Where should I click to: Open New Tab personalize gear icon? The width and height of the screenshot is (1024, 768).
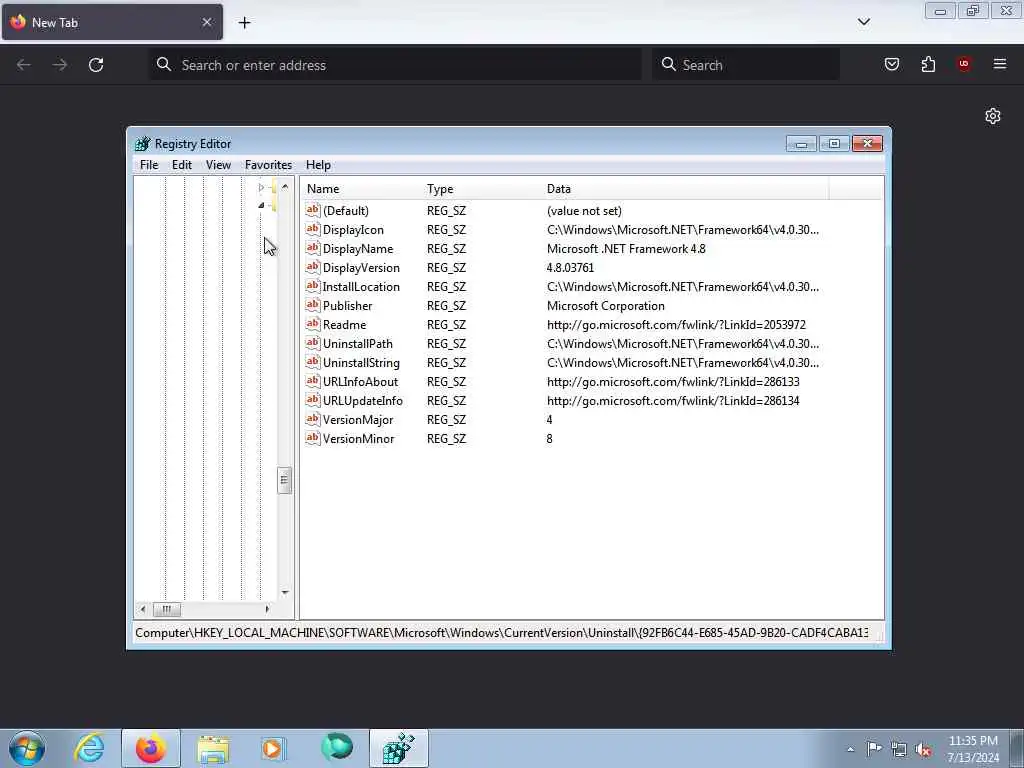click(x=993, y=116)
